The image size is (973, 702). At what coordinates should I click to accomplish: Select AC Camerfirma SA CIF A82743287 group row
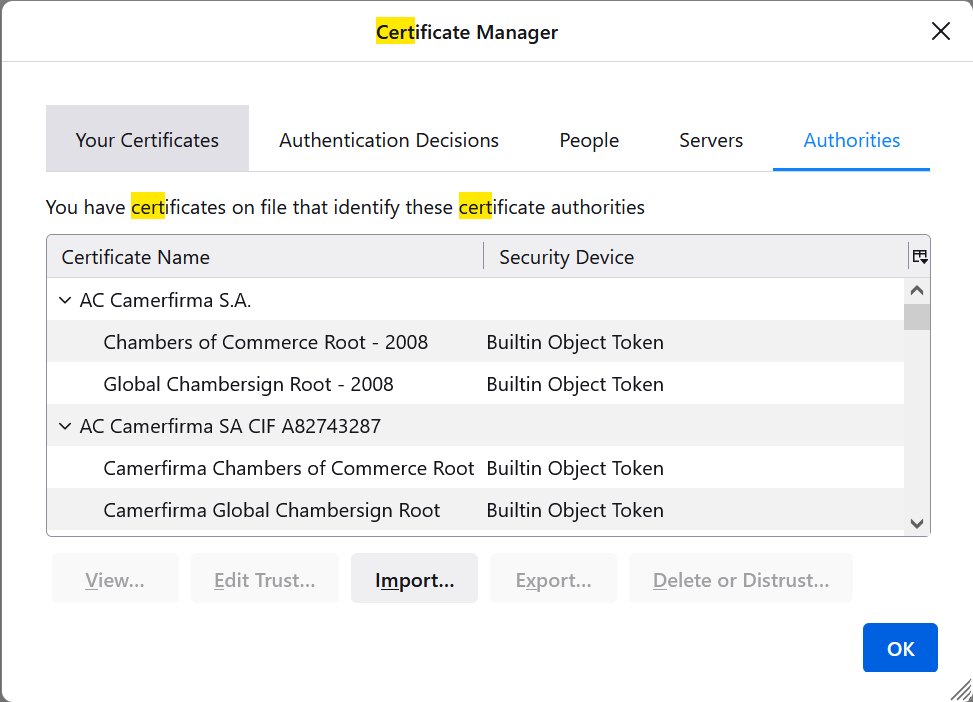475,426
